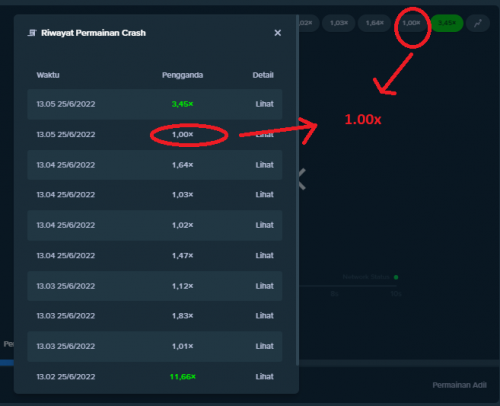
Task: Click the dialog's vertical scrollbar
Action: [x=297, y=190]
